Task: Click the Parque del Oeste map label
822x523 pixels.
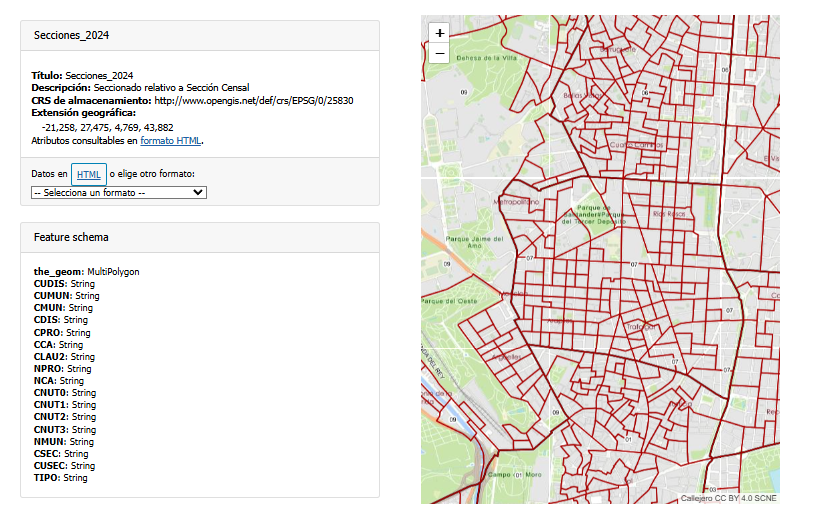Action: point(448,300)
